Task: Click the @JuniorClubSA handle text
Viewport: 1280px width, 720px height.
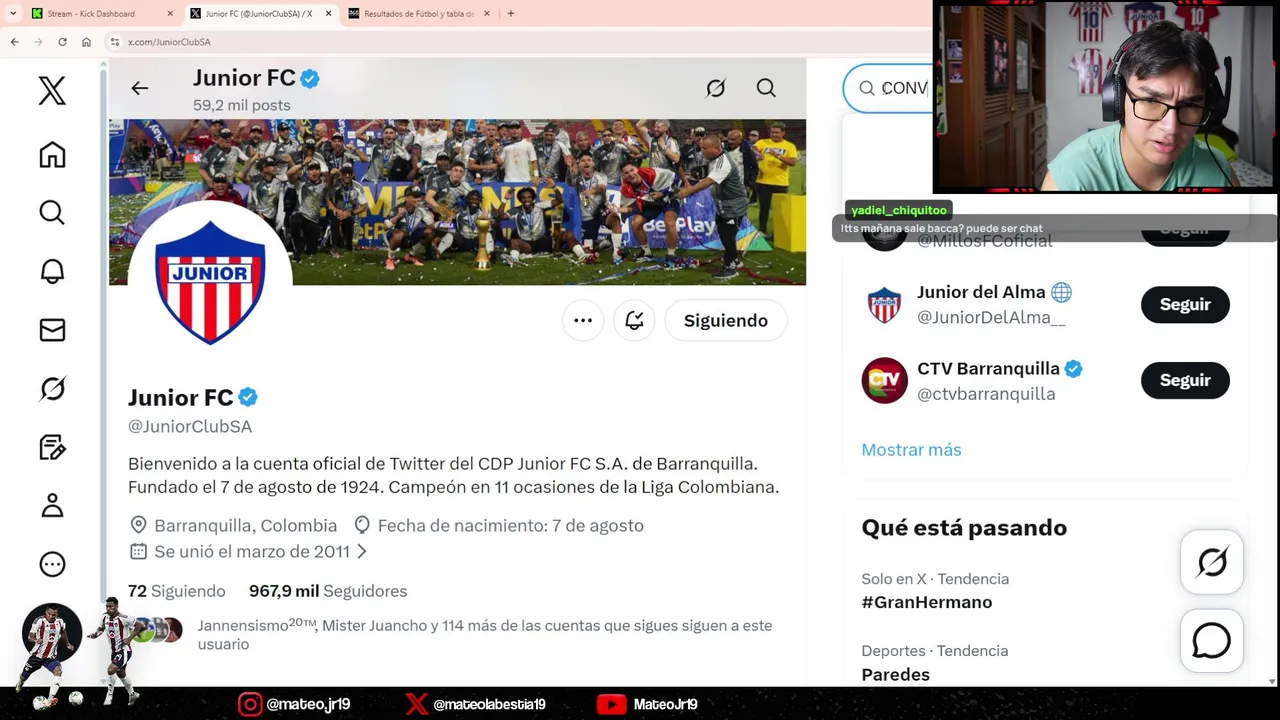Action: (x=190, y=426)
